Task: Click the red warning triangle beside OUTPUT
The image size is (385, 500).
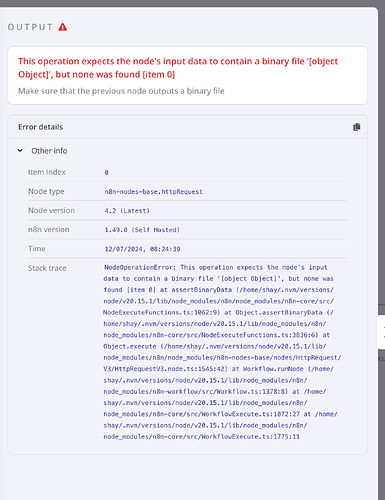Action: click(x=63, y=27)
